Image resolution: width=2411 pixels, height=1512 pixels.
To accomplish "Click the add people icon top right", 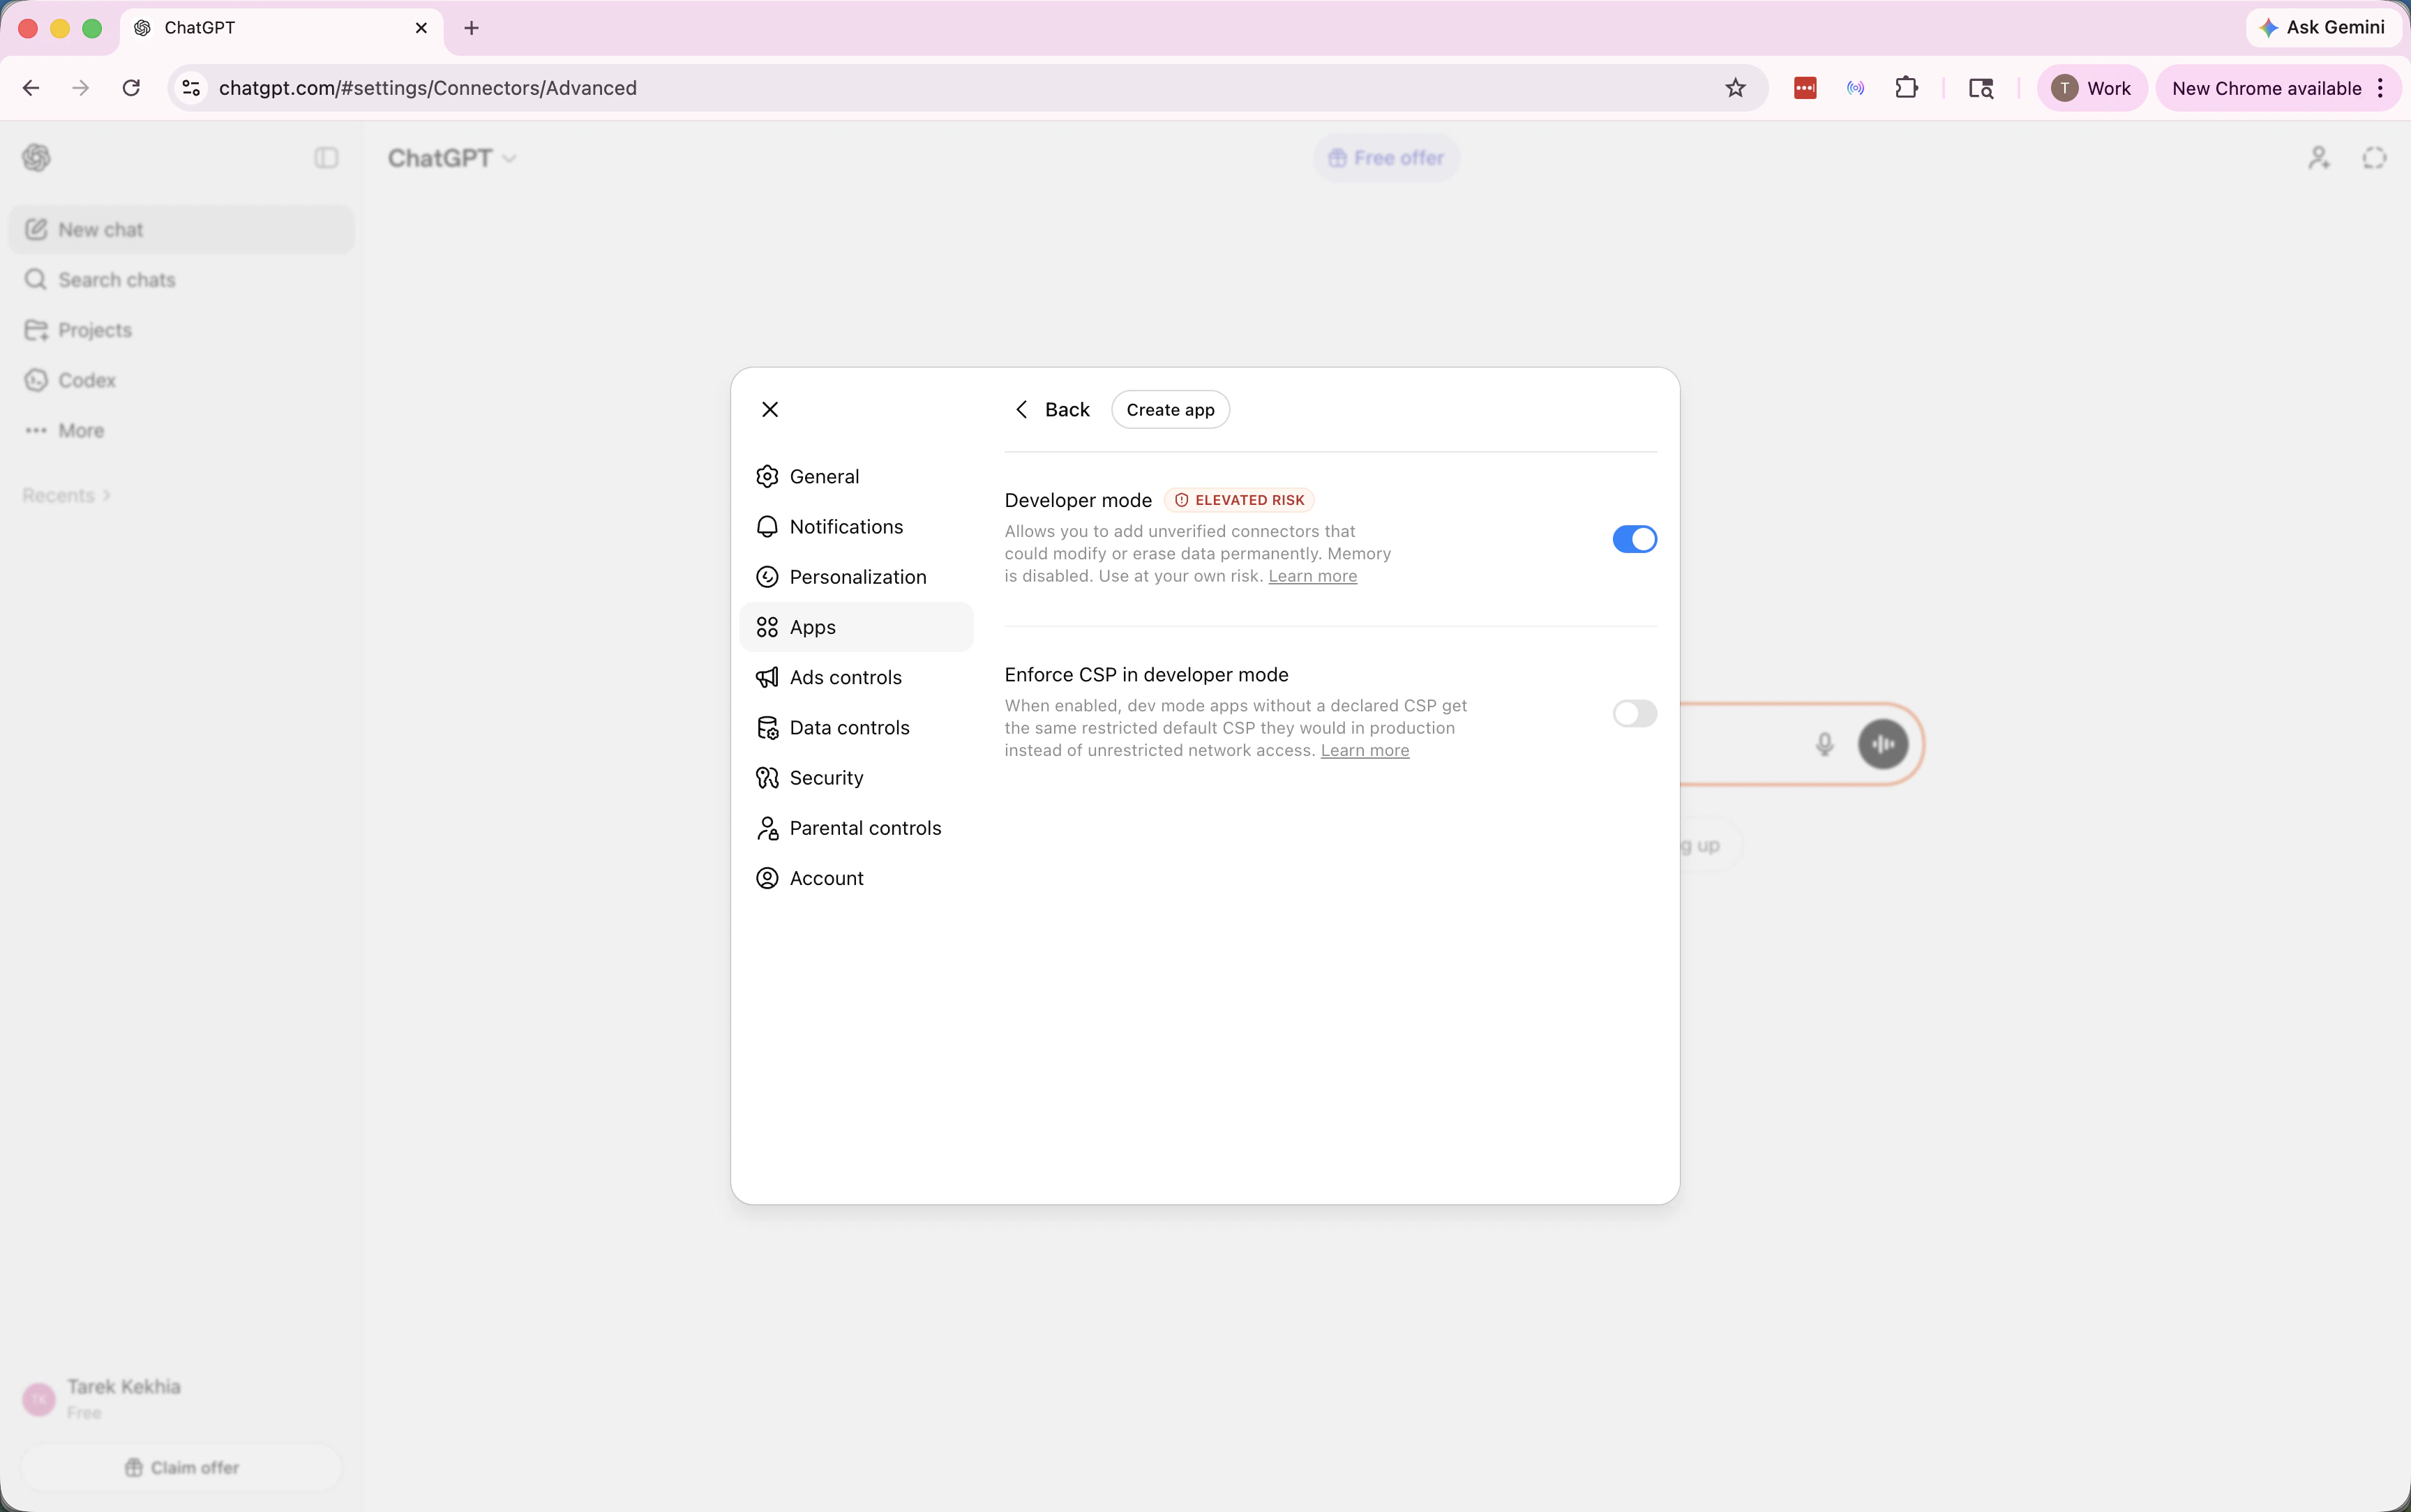I will 2319,158.
